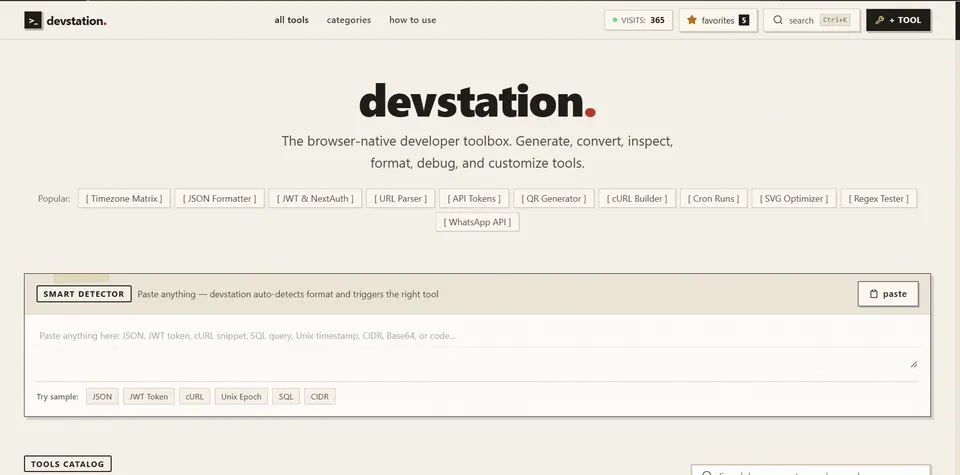960x475 pixels.
Task: Open the categories menu
Action: click(x=349, y=20)
